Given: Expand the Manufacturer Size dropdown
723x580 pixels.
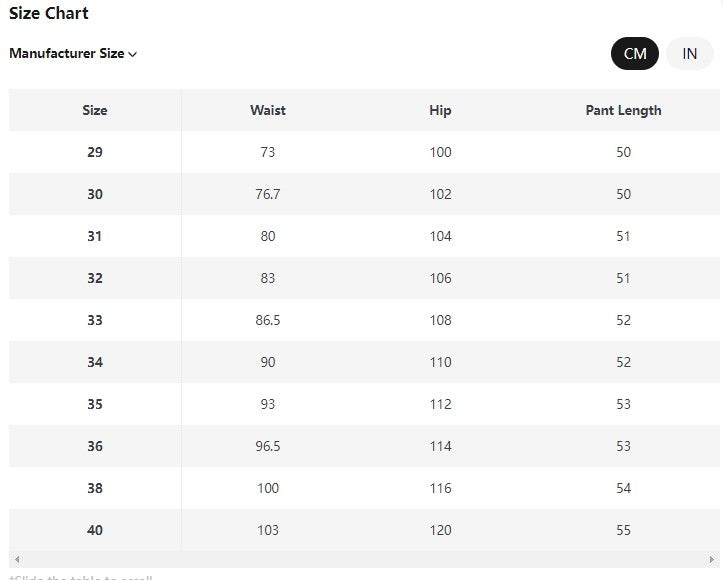Looking at the screenshot, I should [73, 54].
